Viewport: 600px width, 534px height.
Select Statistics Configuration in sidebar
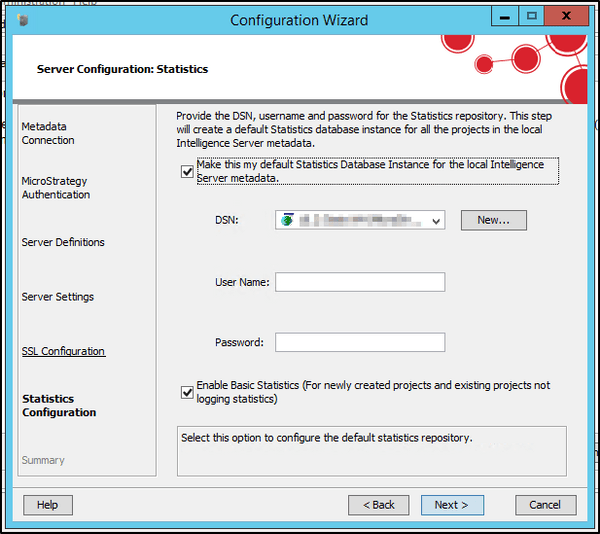point(59,405)
